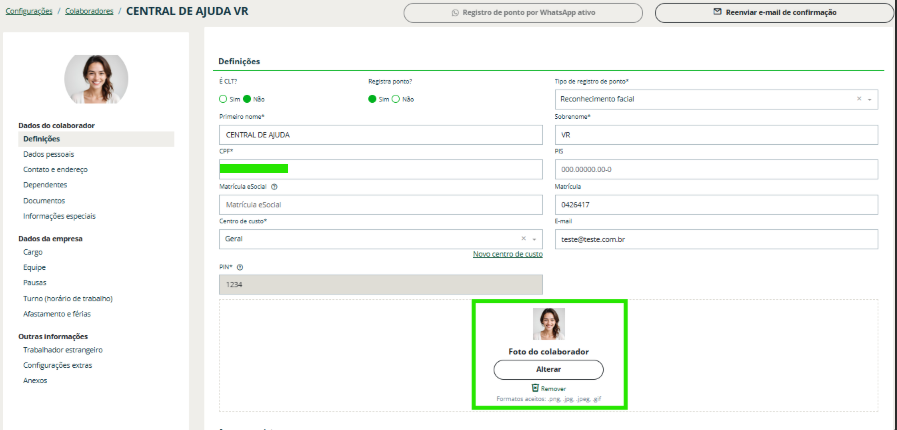Select Sim for É CLT
Viewport: 897px width, 430px height.
[x=223, y=99]
